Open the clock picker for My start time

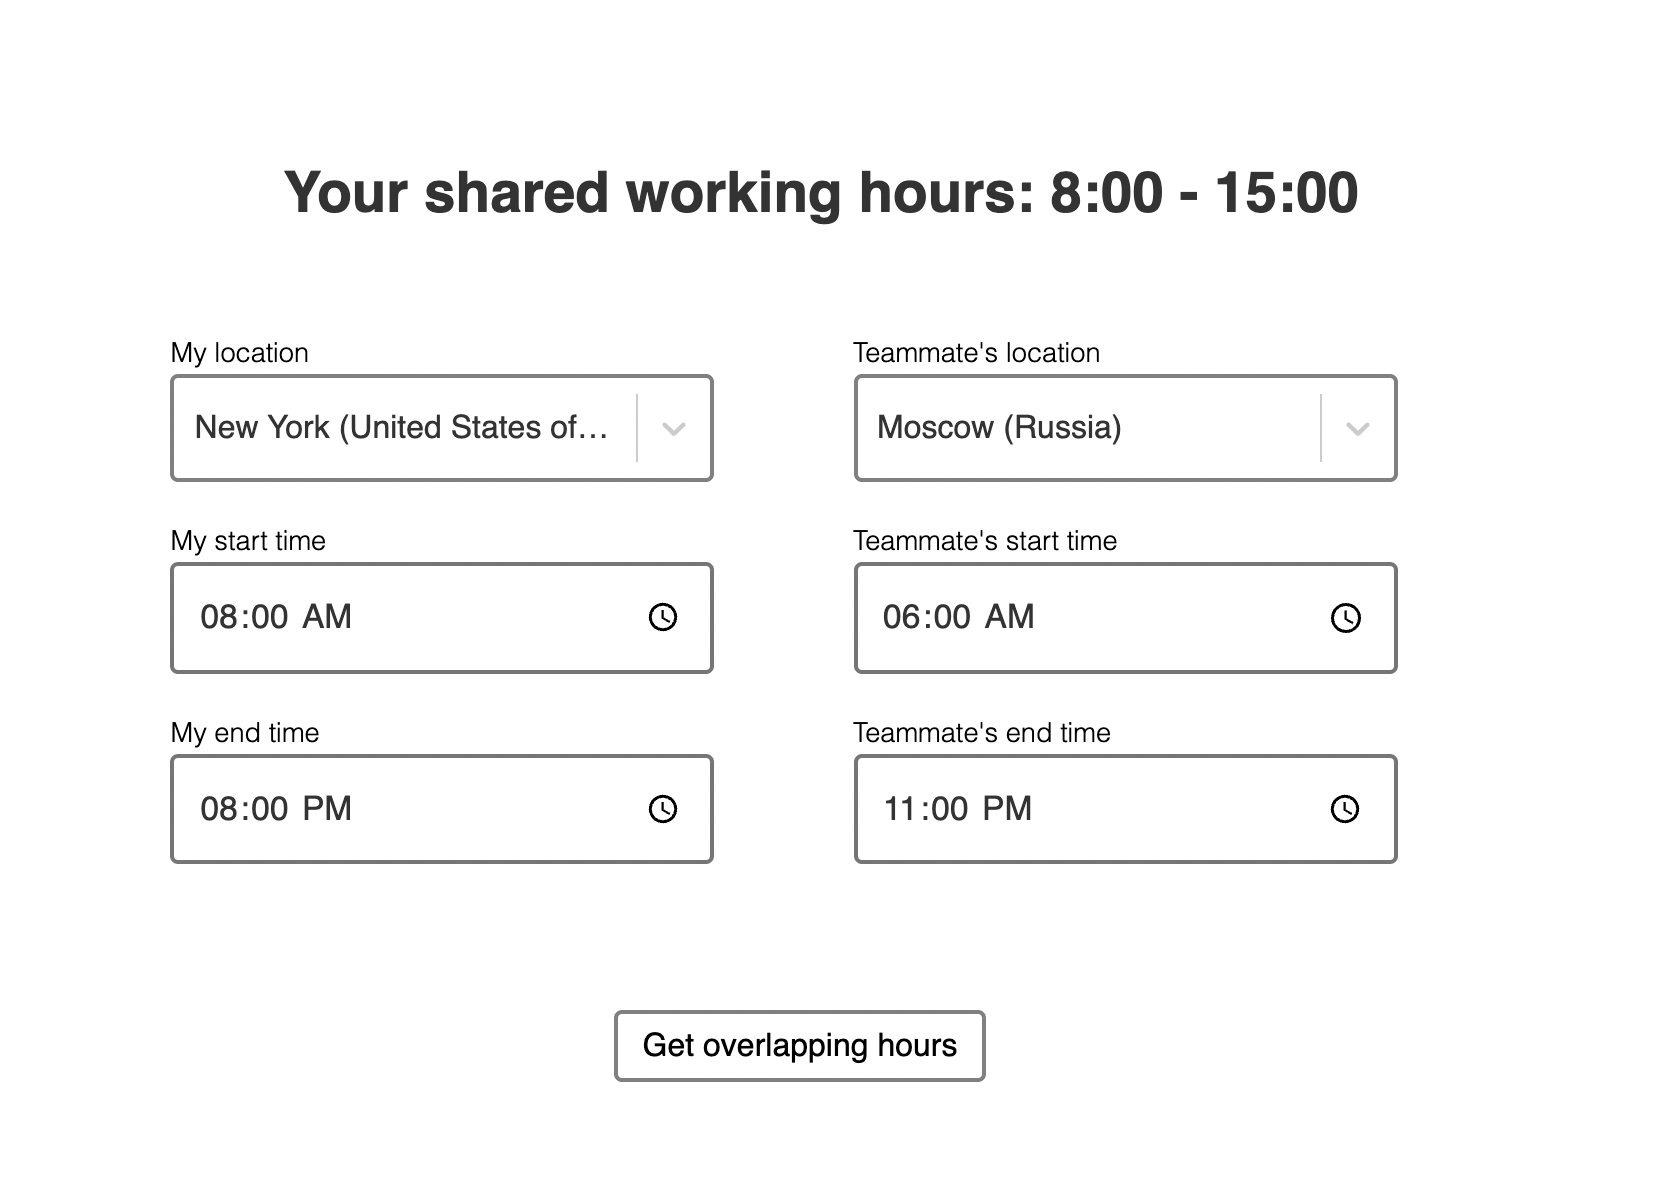662,617
